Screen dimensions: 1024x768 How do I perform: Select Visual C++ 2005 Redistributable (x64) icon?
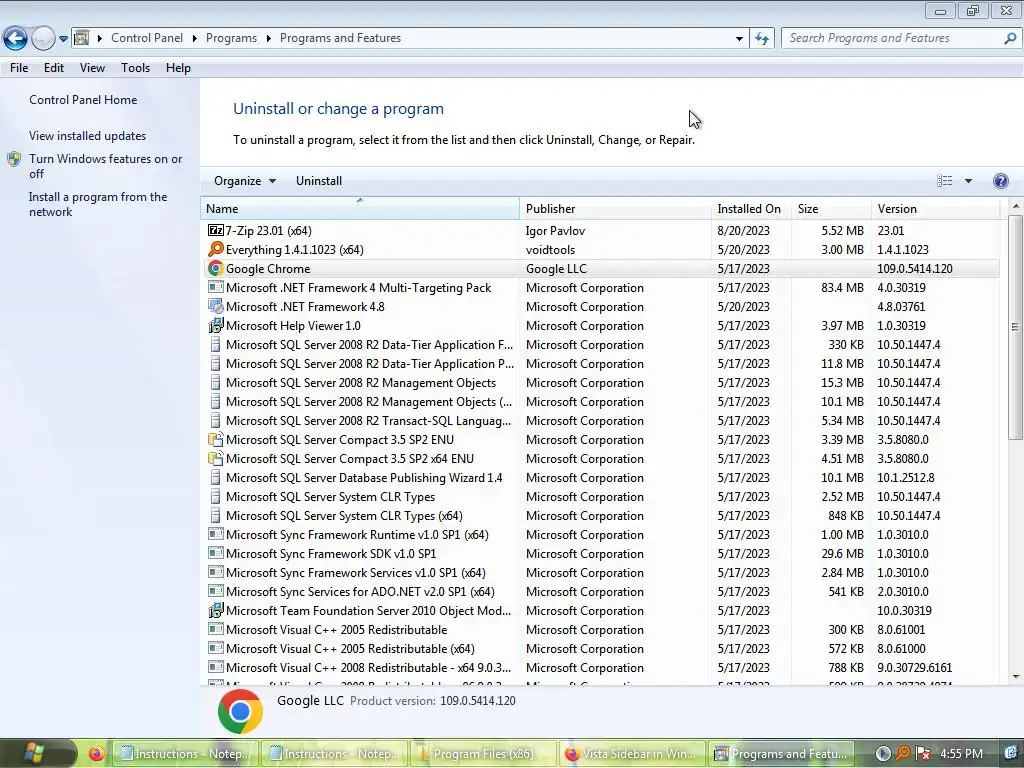tap(216, 648)
